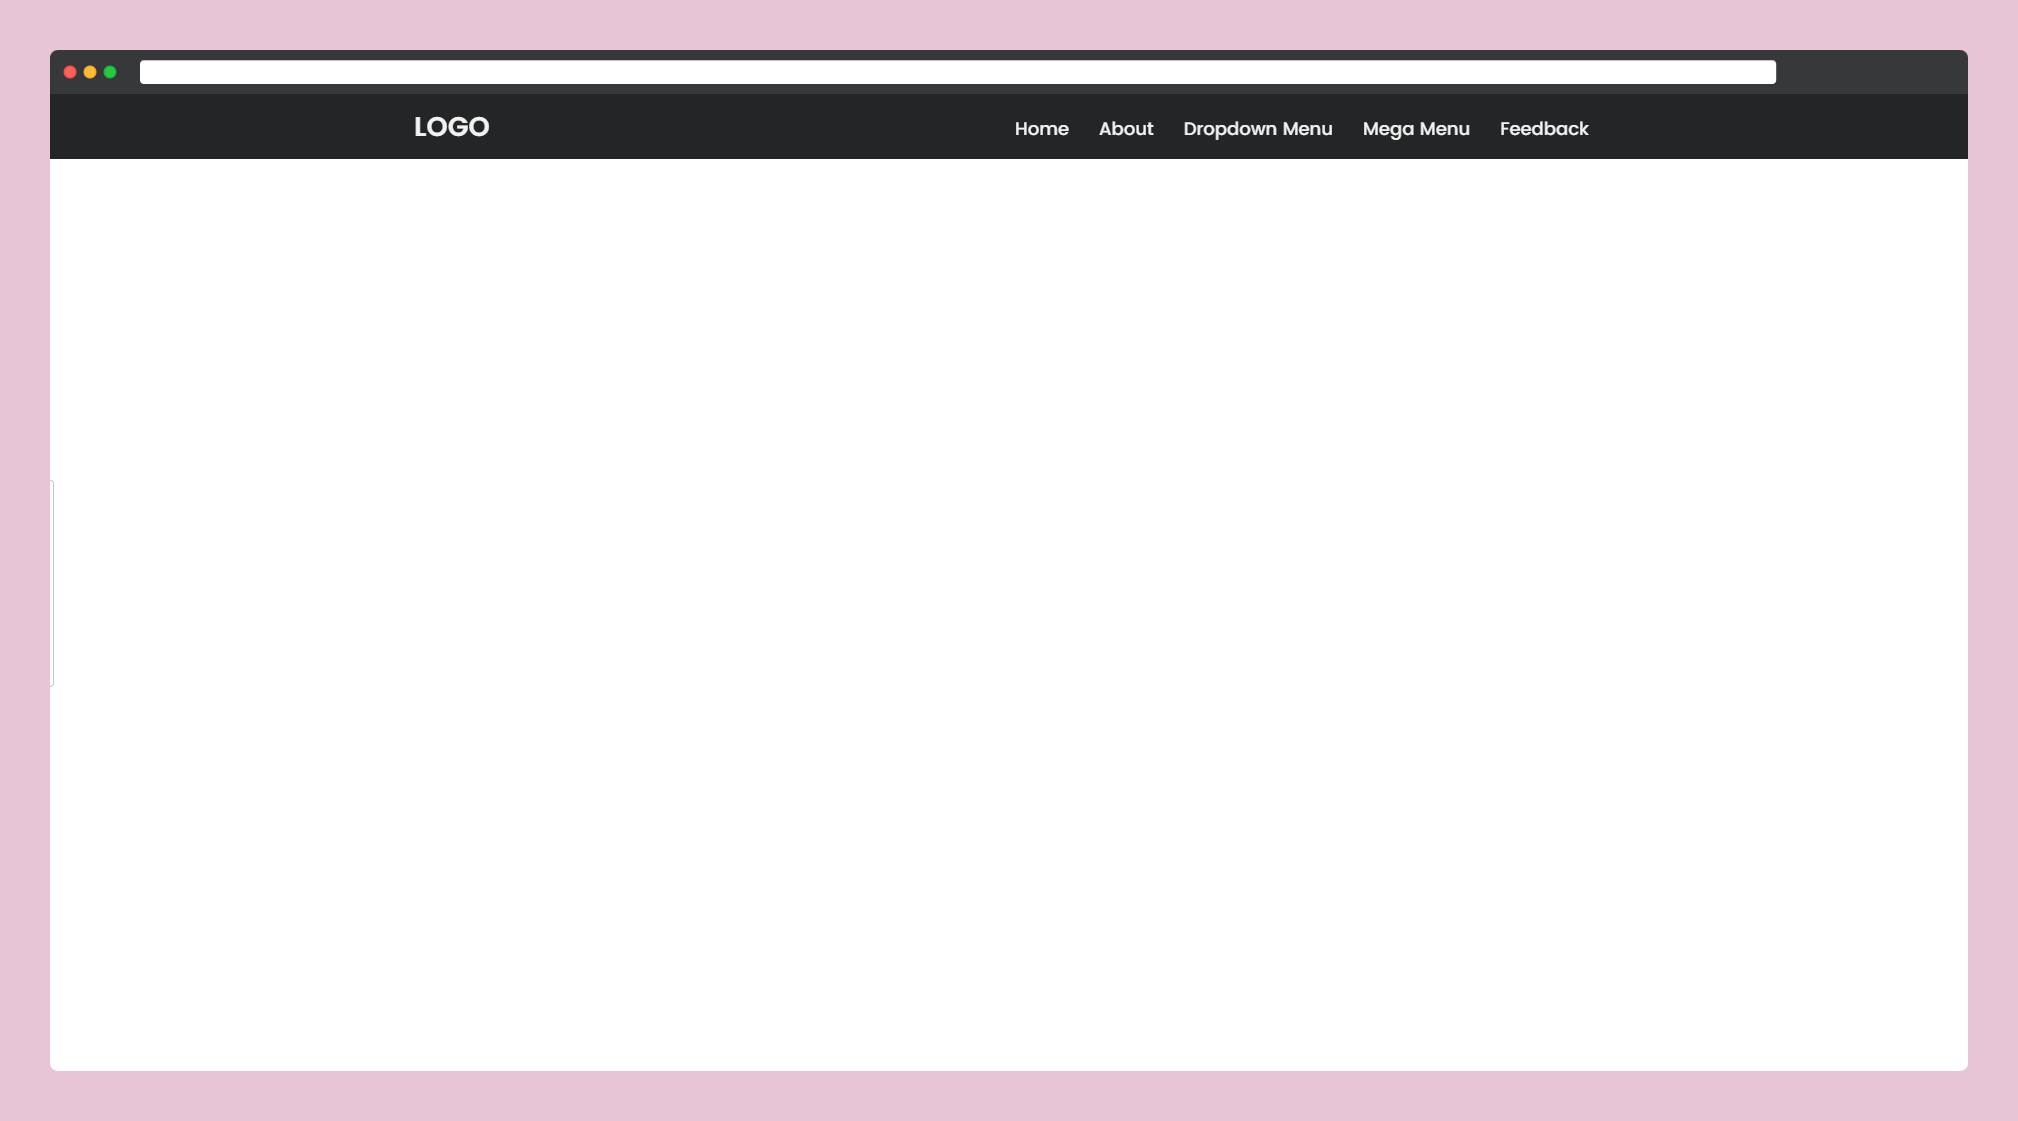Expand the Dropdown Menu item
Image resolution: width=2018 pixels, height=1121 pixels.
pos(1257,129)
